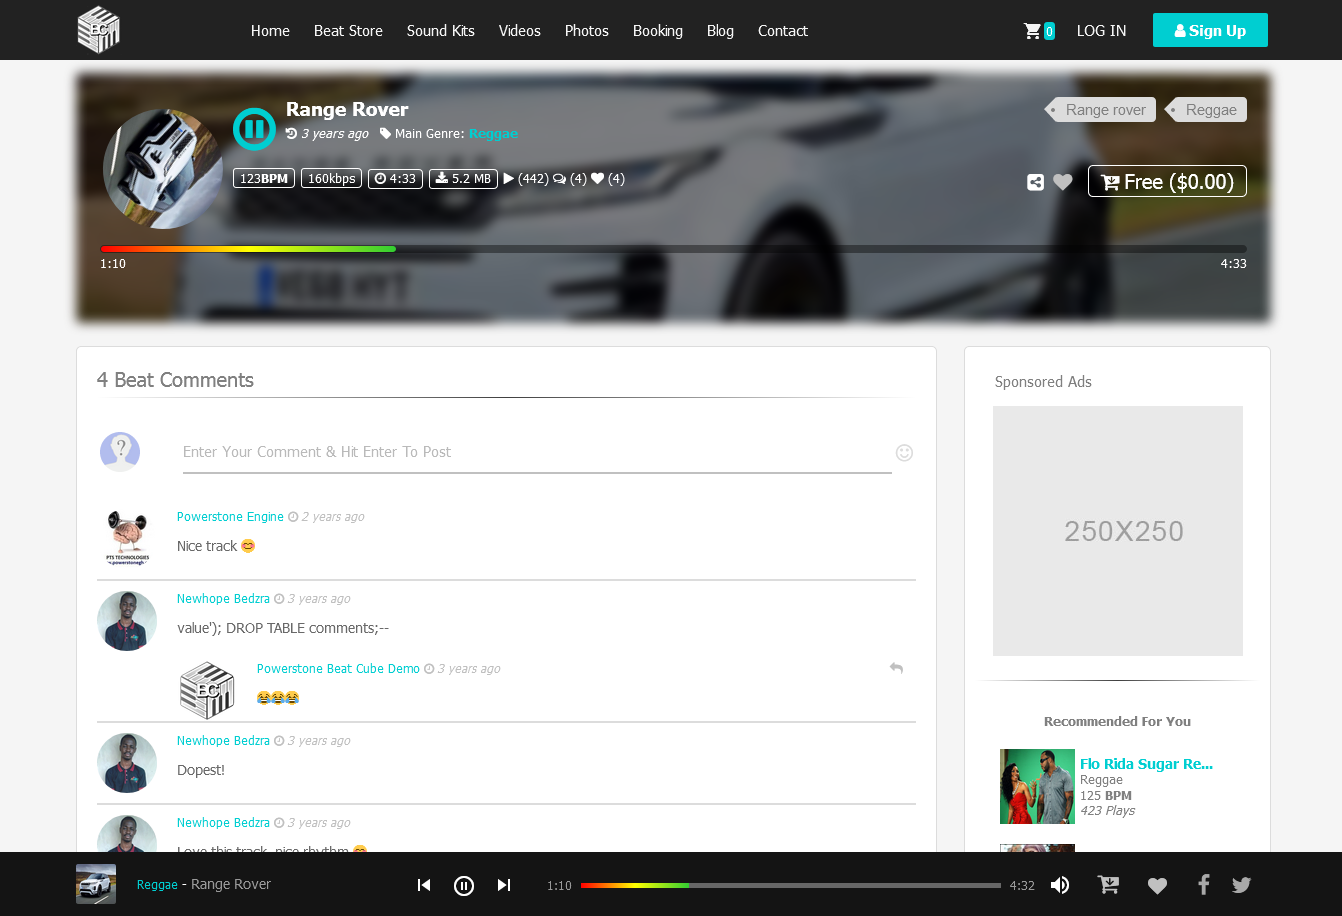The image size is (1342, 916).
Task: Click the comments count icon (4)
Action: click(x=560, y=179)
